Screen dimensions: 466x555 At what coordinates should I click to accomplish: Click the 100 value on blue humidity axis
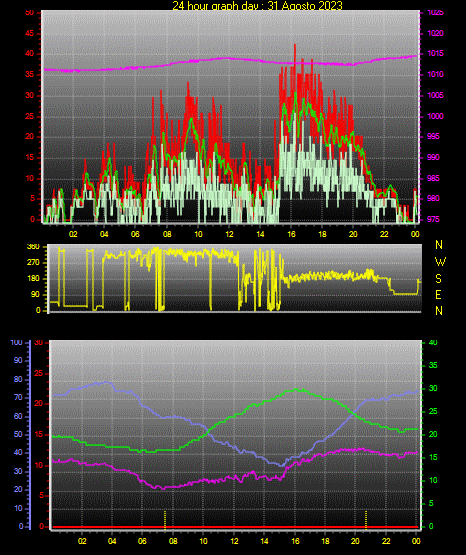tap(16, 342)
